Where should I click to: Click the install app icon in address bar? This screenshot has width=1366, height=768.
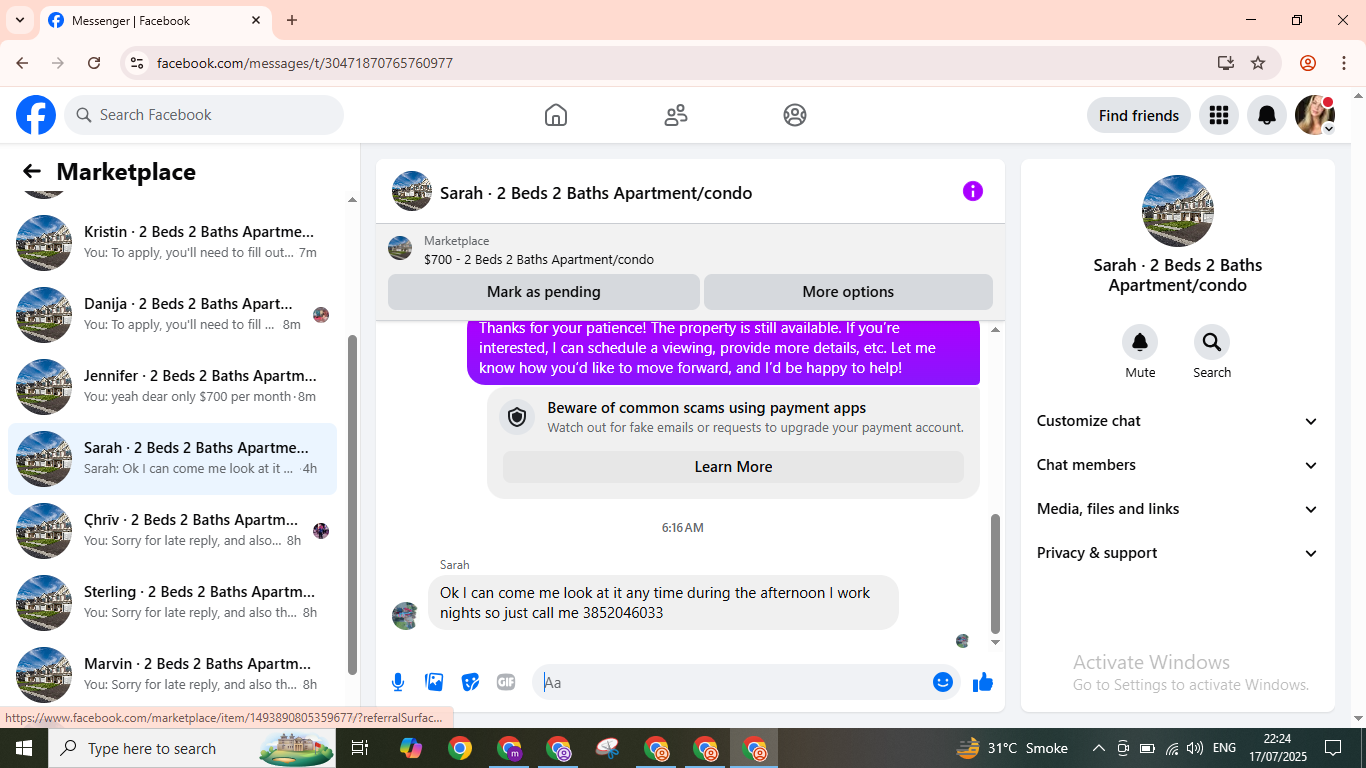(1226, 63)
